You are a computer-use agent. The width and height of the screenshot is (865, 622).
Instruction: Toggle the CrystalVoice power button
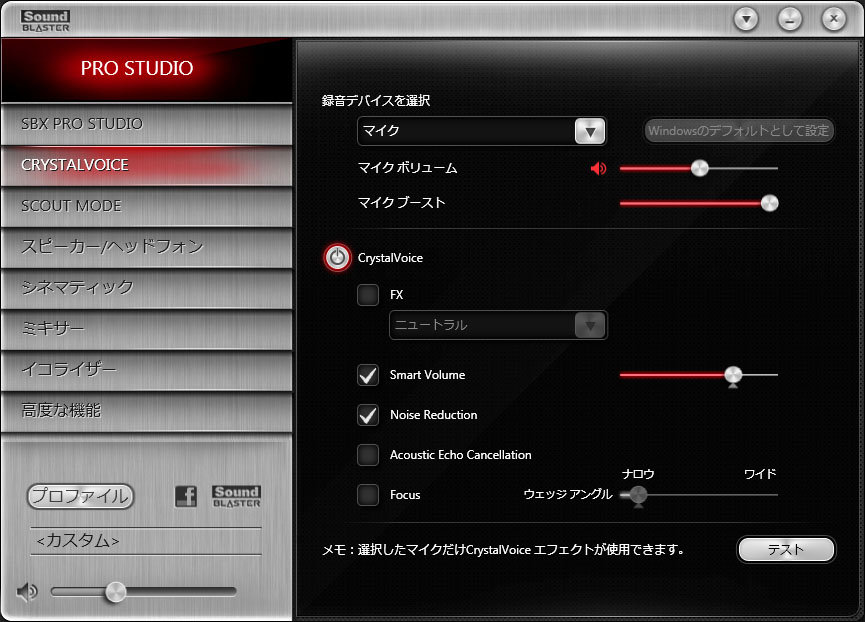pyautogui.click(x=338, y=258)
